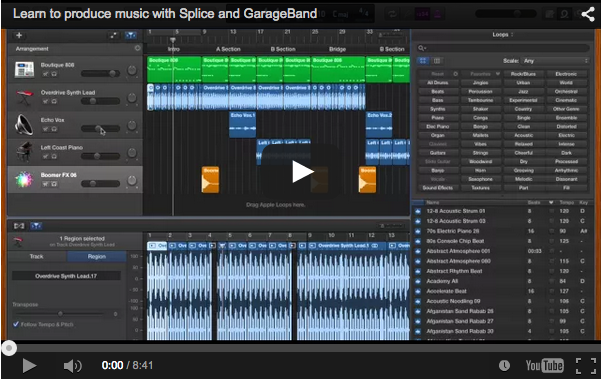Switch to the Region tab

coord(97,257)
